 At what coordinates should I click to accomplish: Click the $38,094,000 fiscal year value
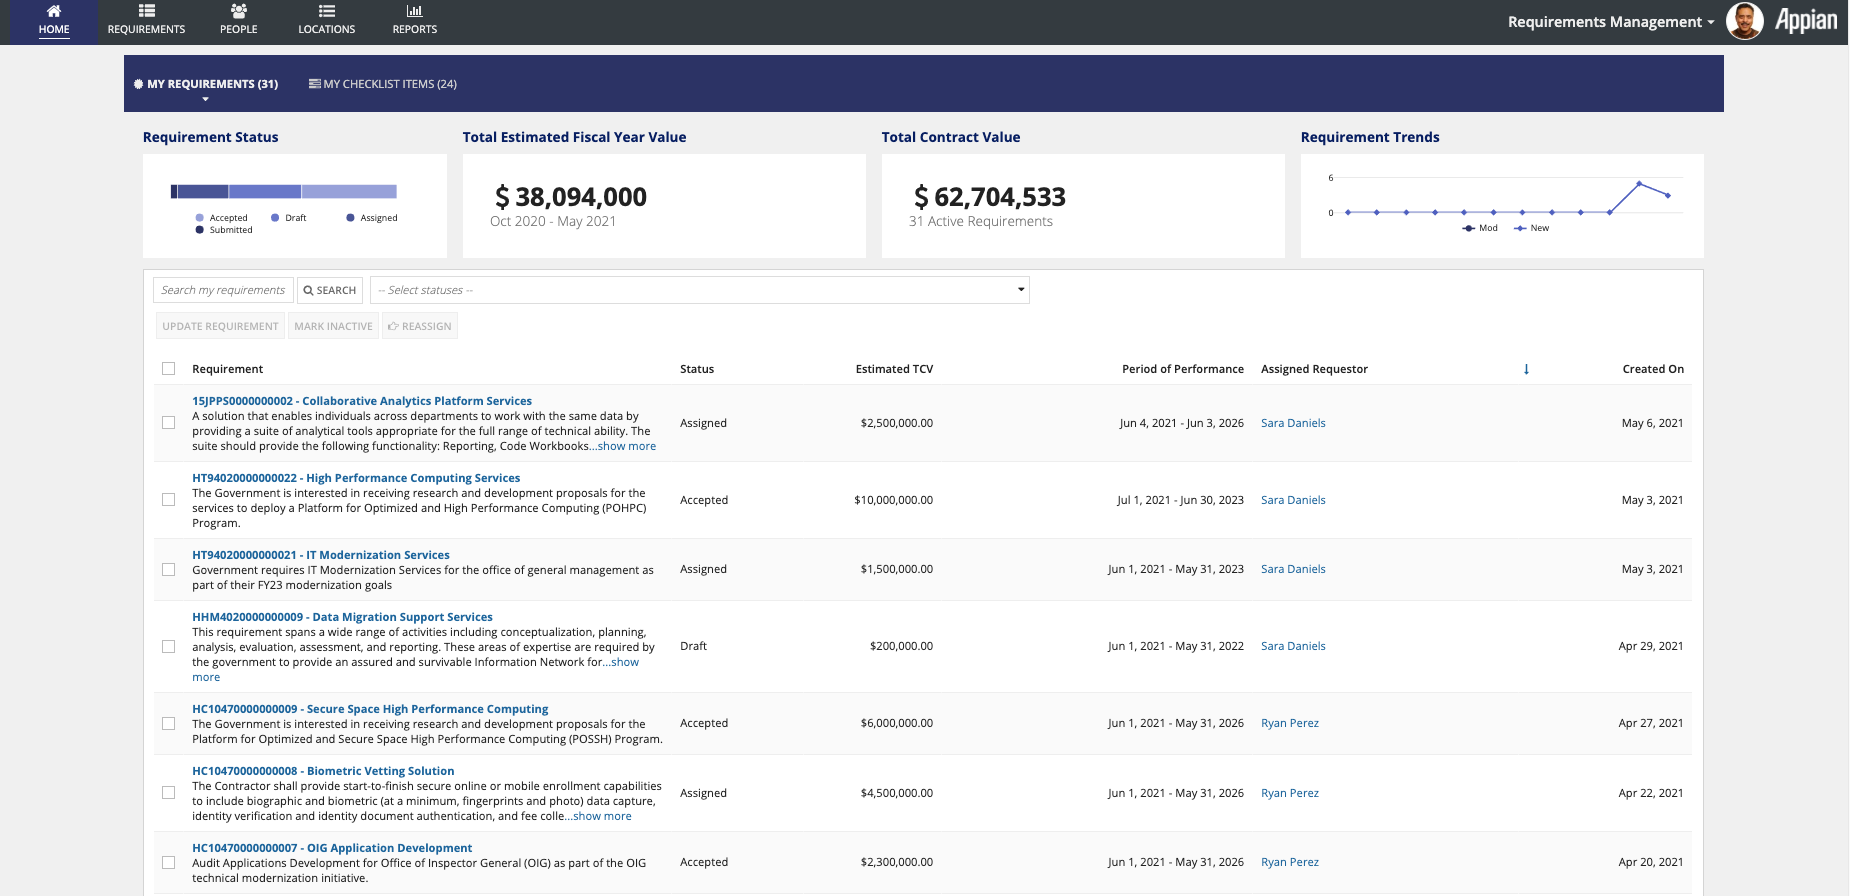571,197
